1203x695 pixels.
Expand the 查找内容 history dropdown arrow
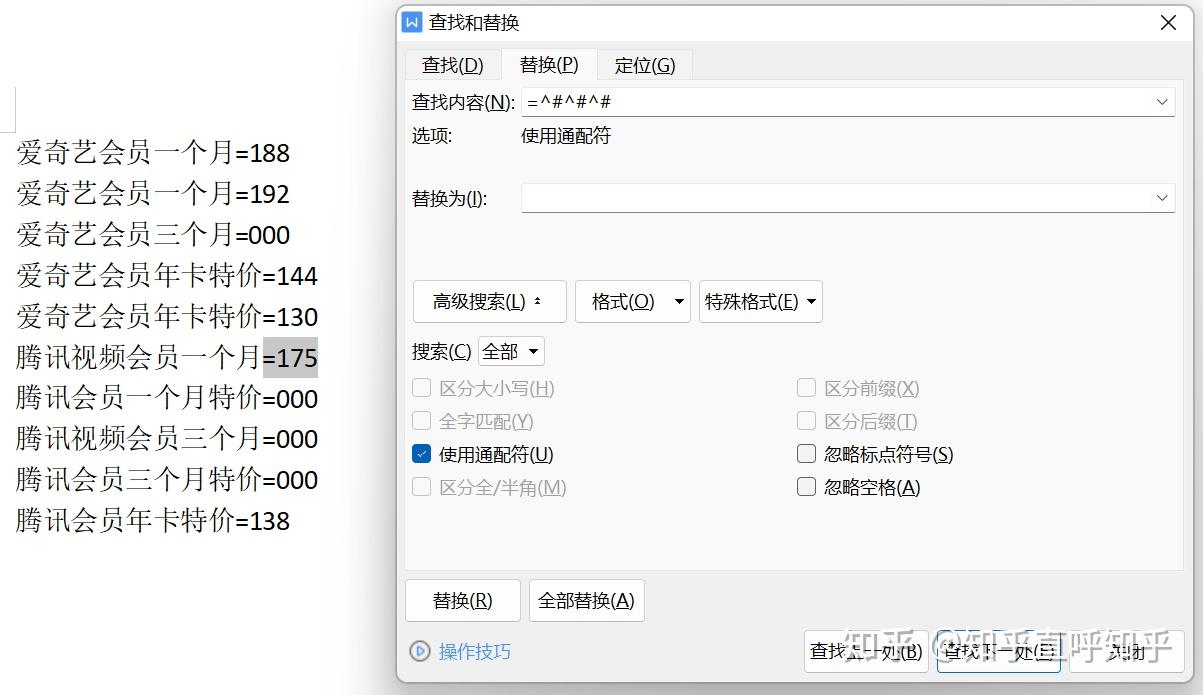point(1162,102)
